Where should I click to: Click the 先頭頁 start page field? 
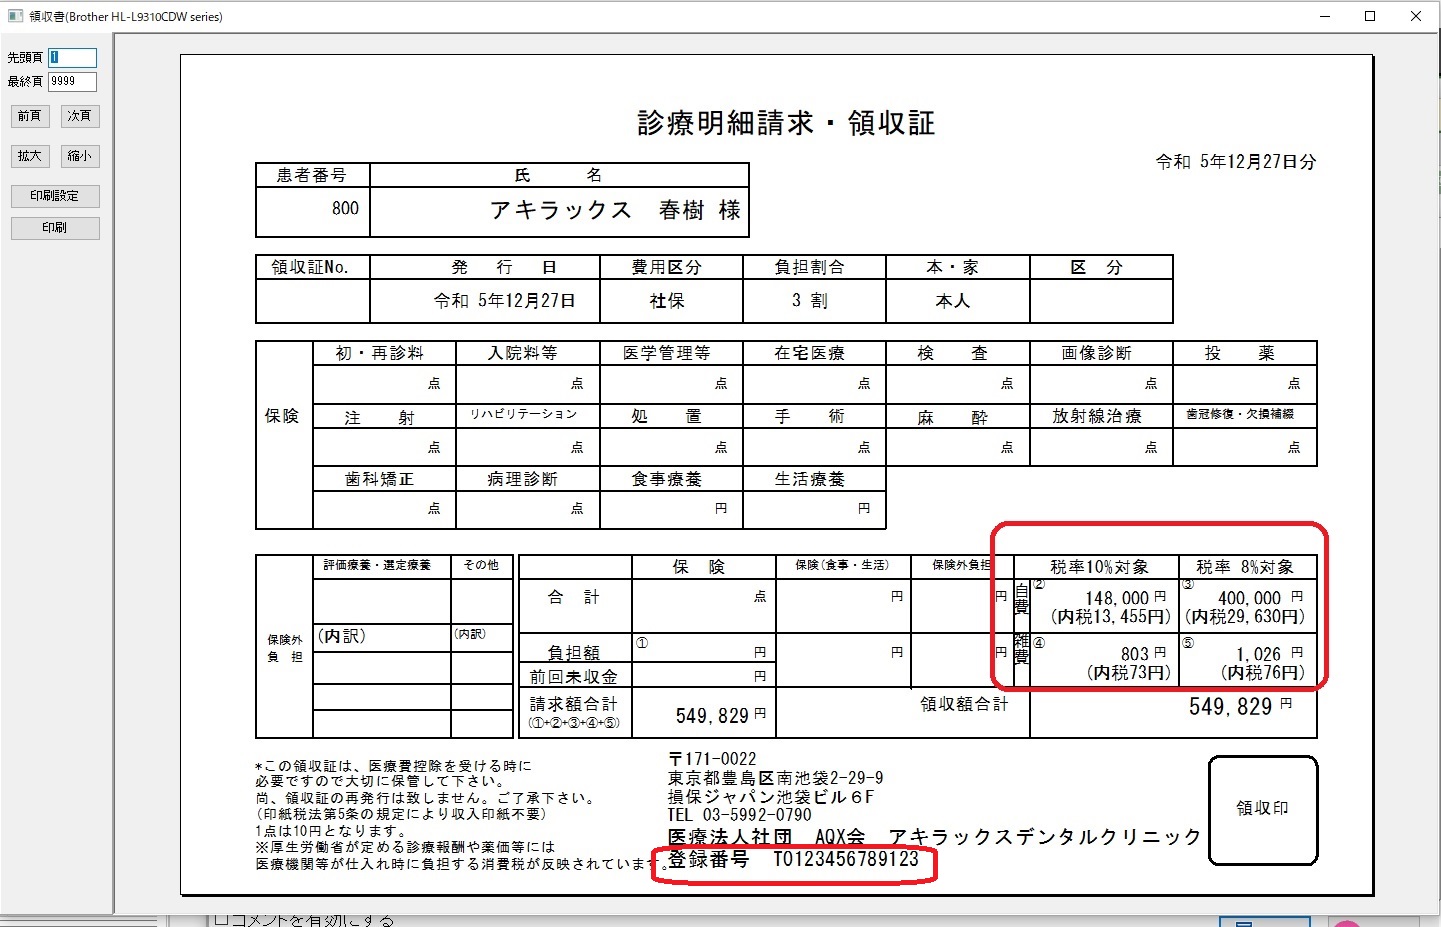tap(72, 58)
